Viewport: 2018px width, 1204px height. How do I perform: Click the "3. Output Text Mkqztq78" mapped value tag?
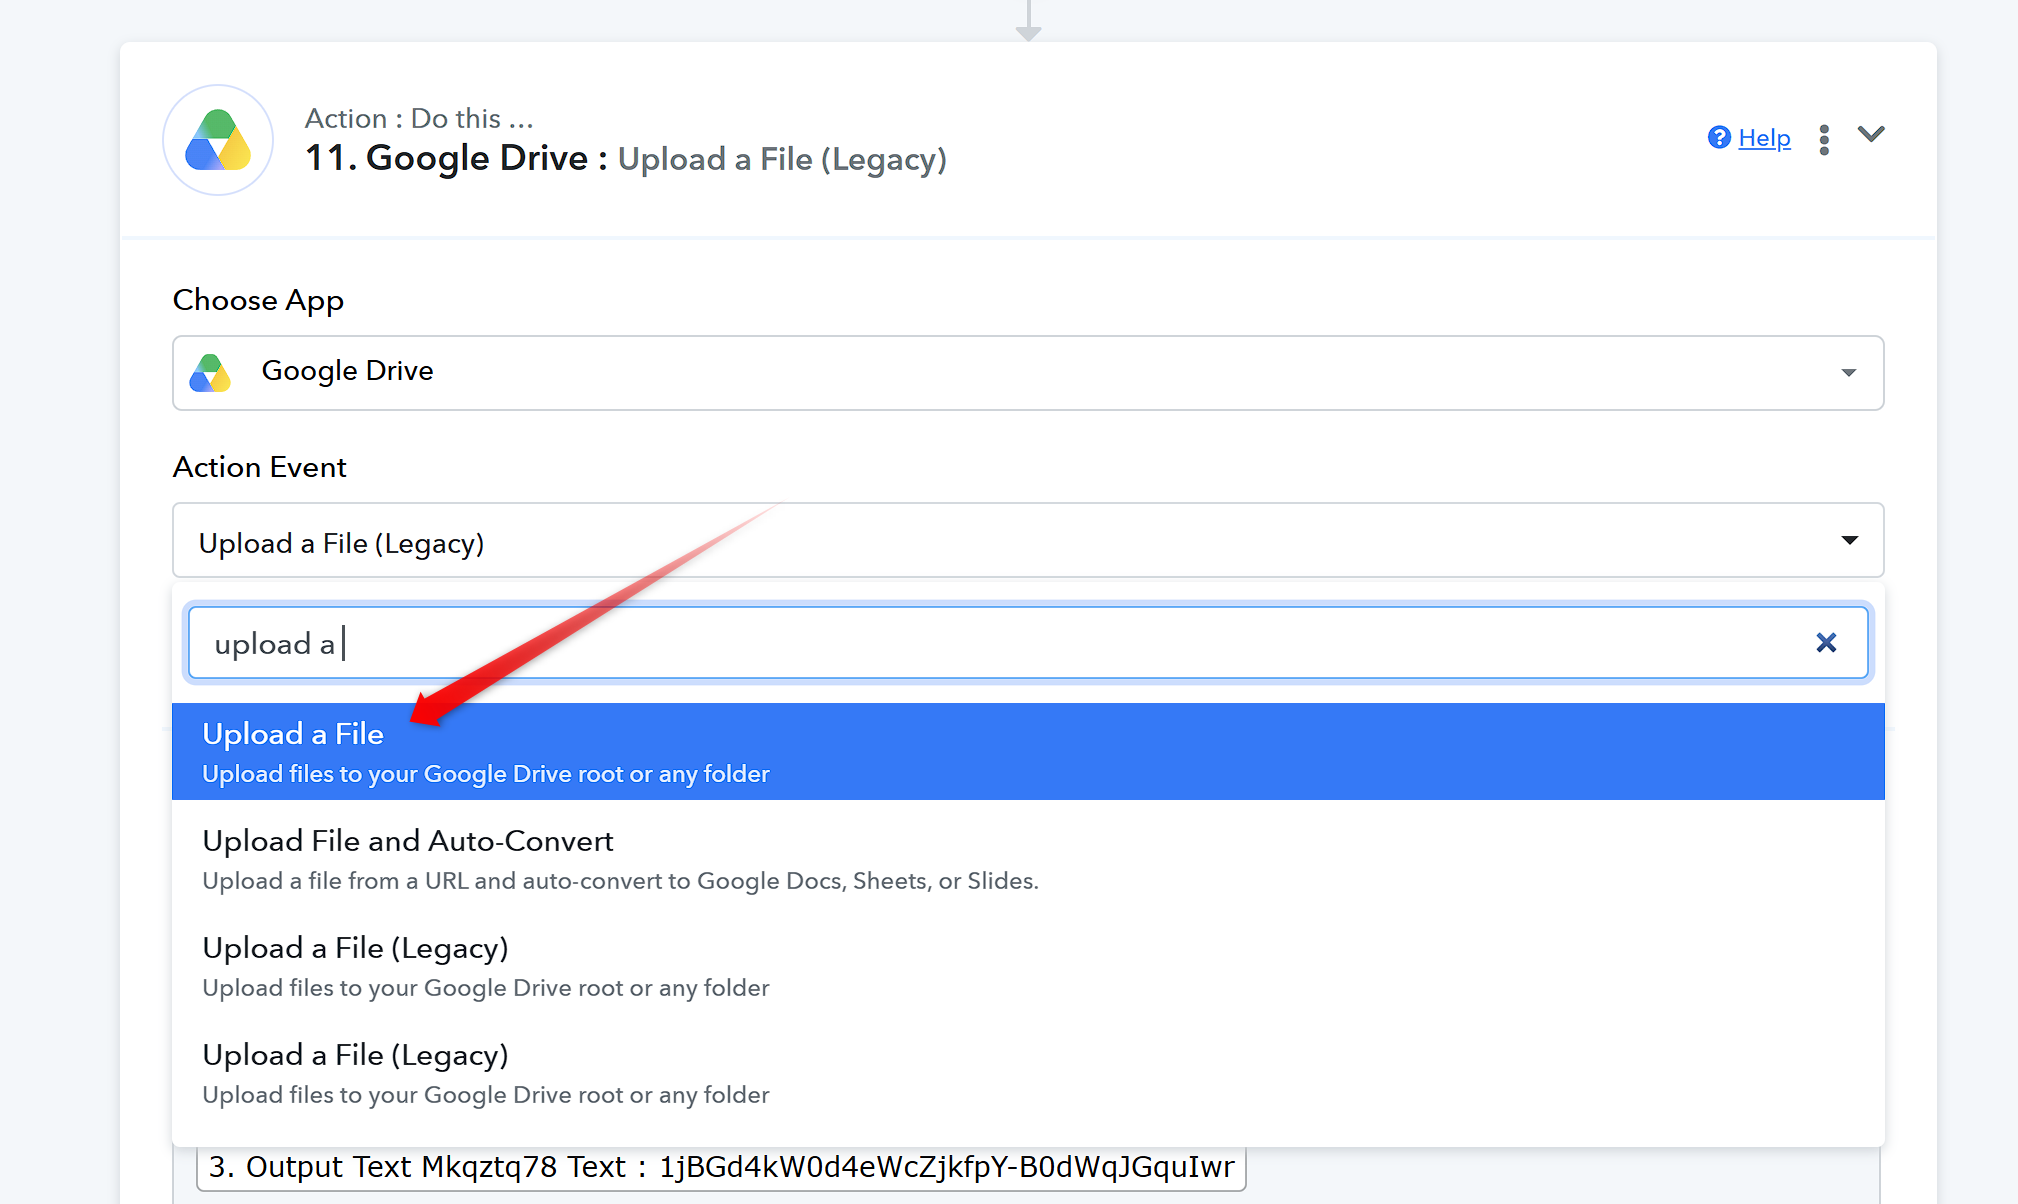point(721,1167)
